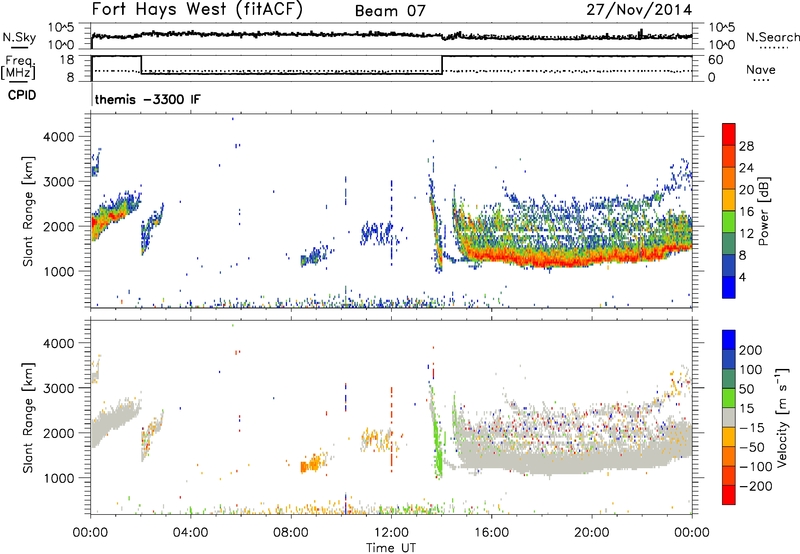
Task: Click the '08:00' time tick label
Action: click(291, 533)
